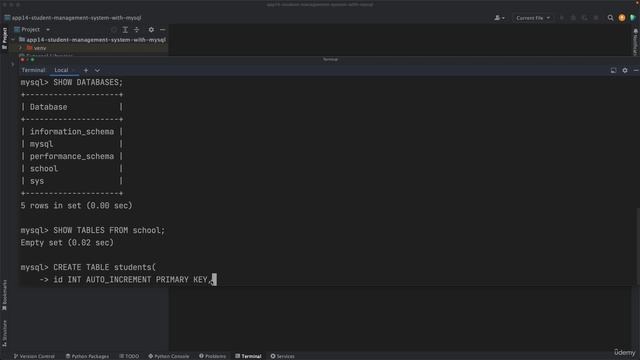Click the terminal cursor after PRIMARY KEY,
640x360 pixels.
(x=214, y=280)
